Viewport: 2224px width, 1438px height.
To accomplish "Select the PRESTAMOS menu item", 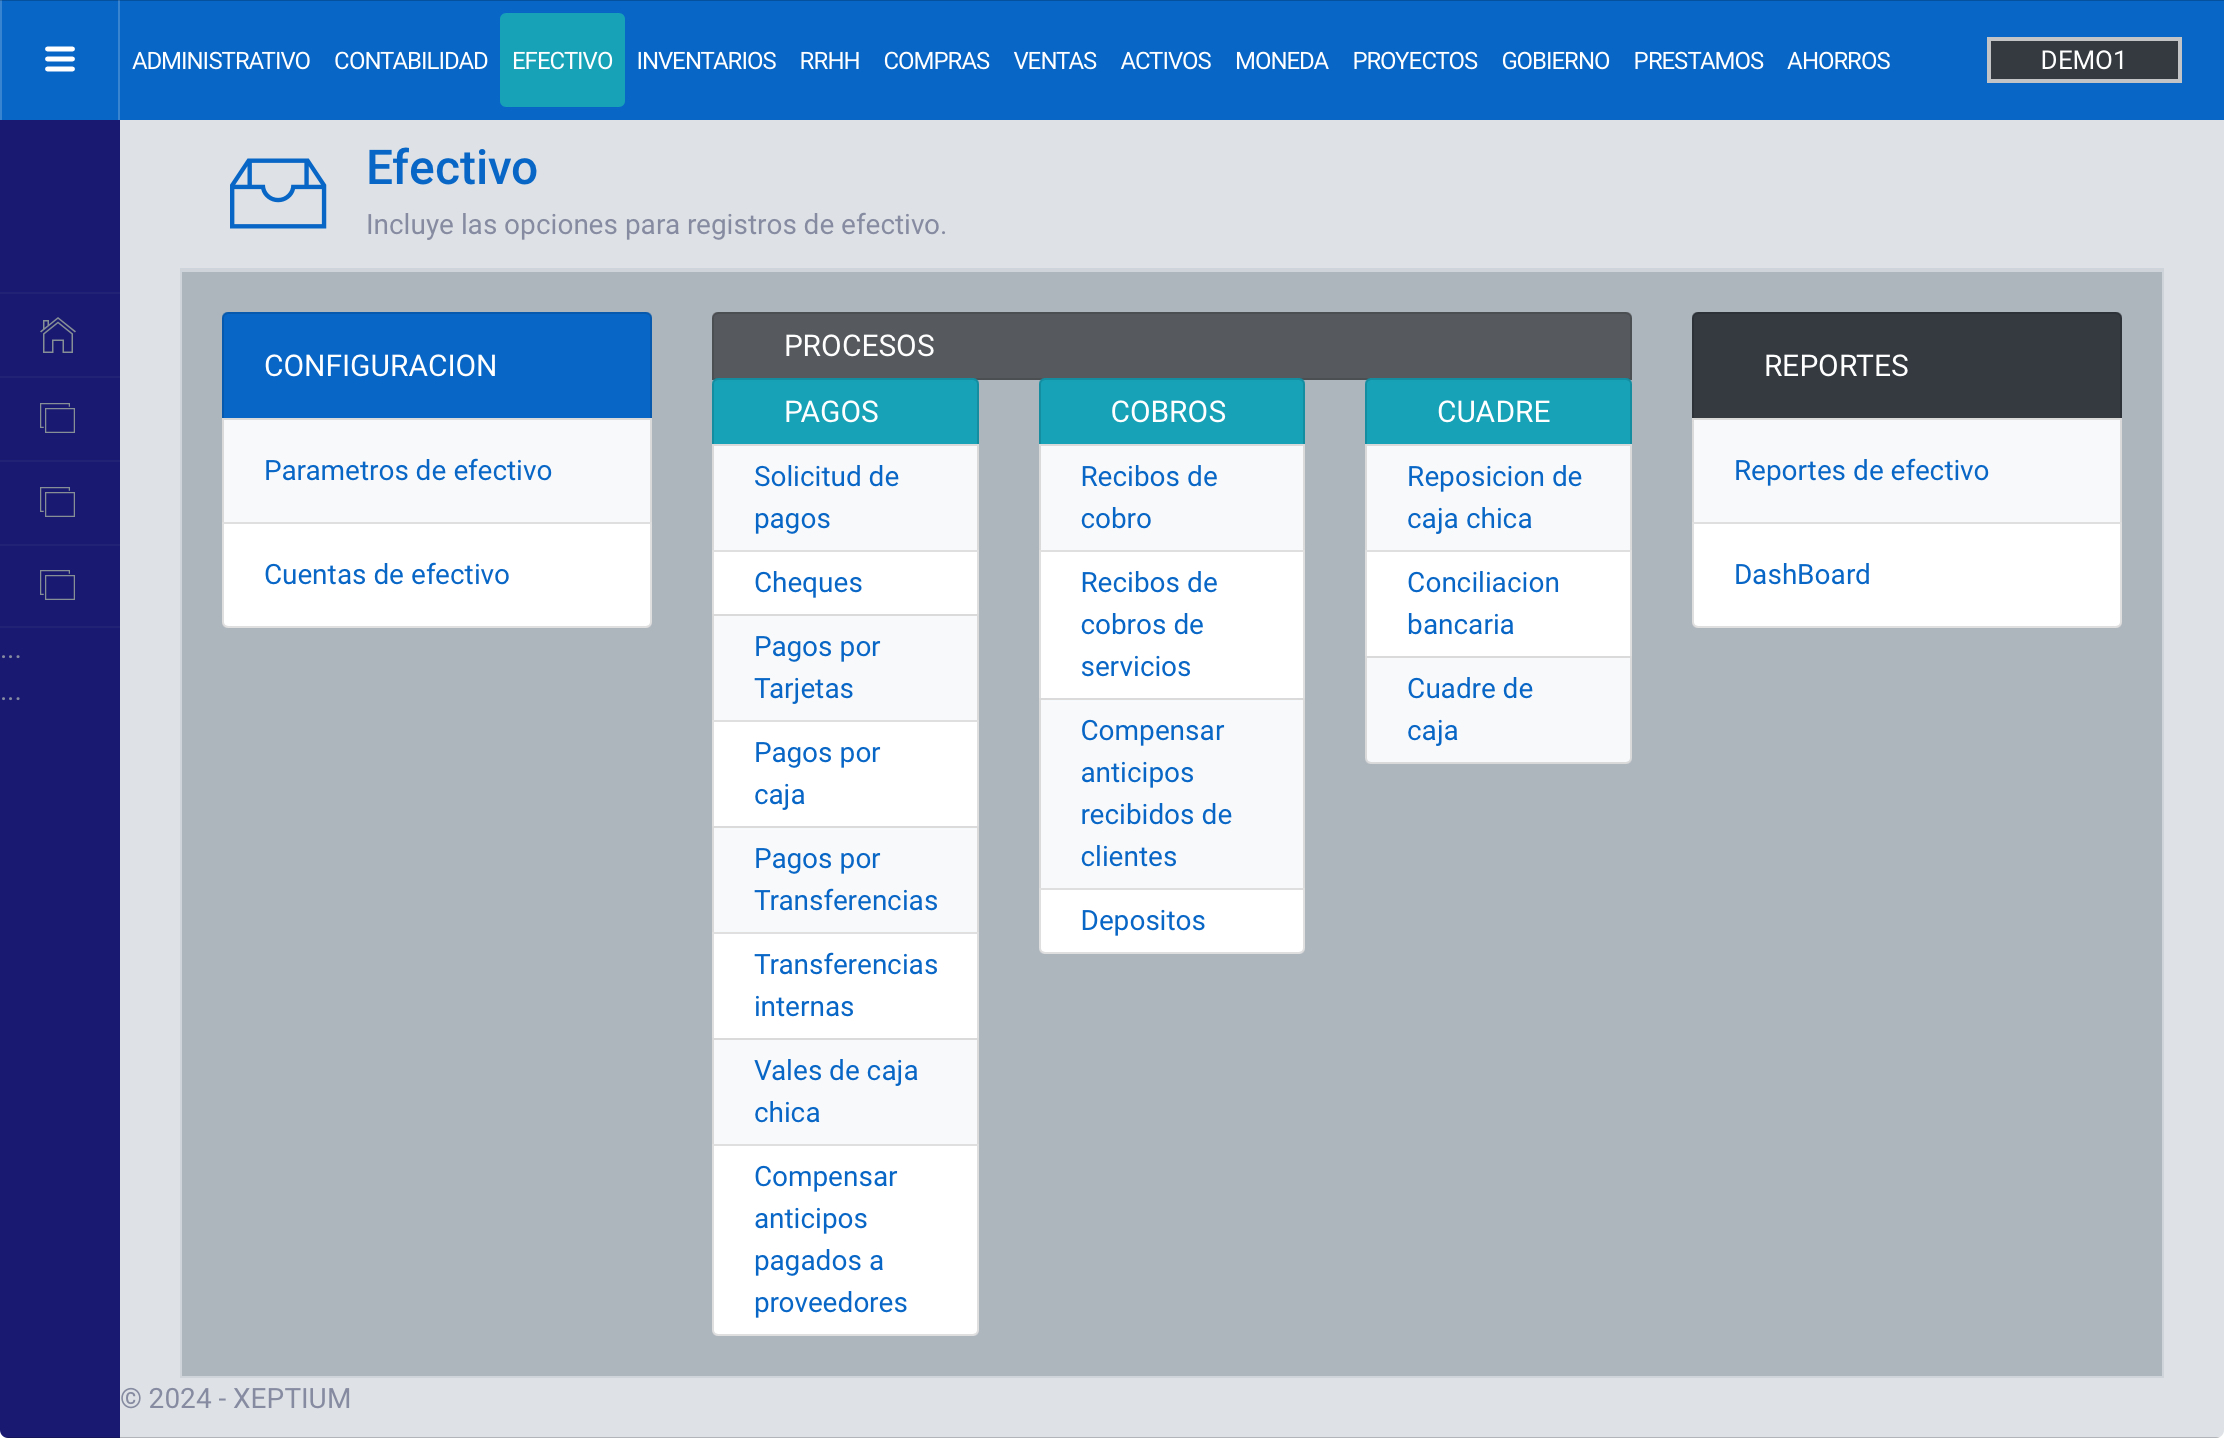I will (x=1698, y=61).
